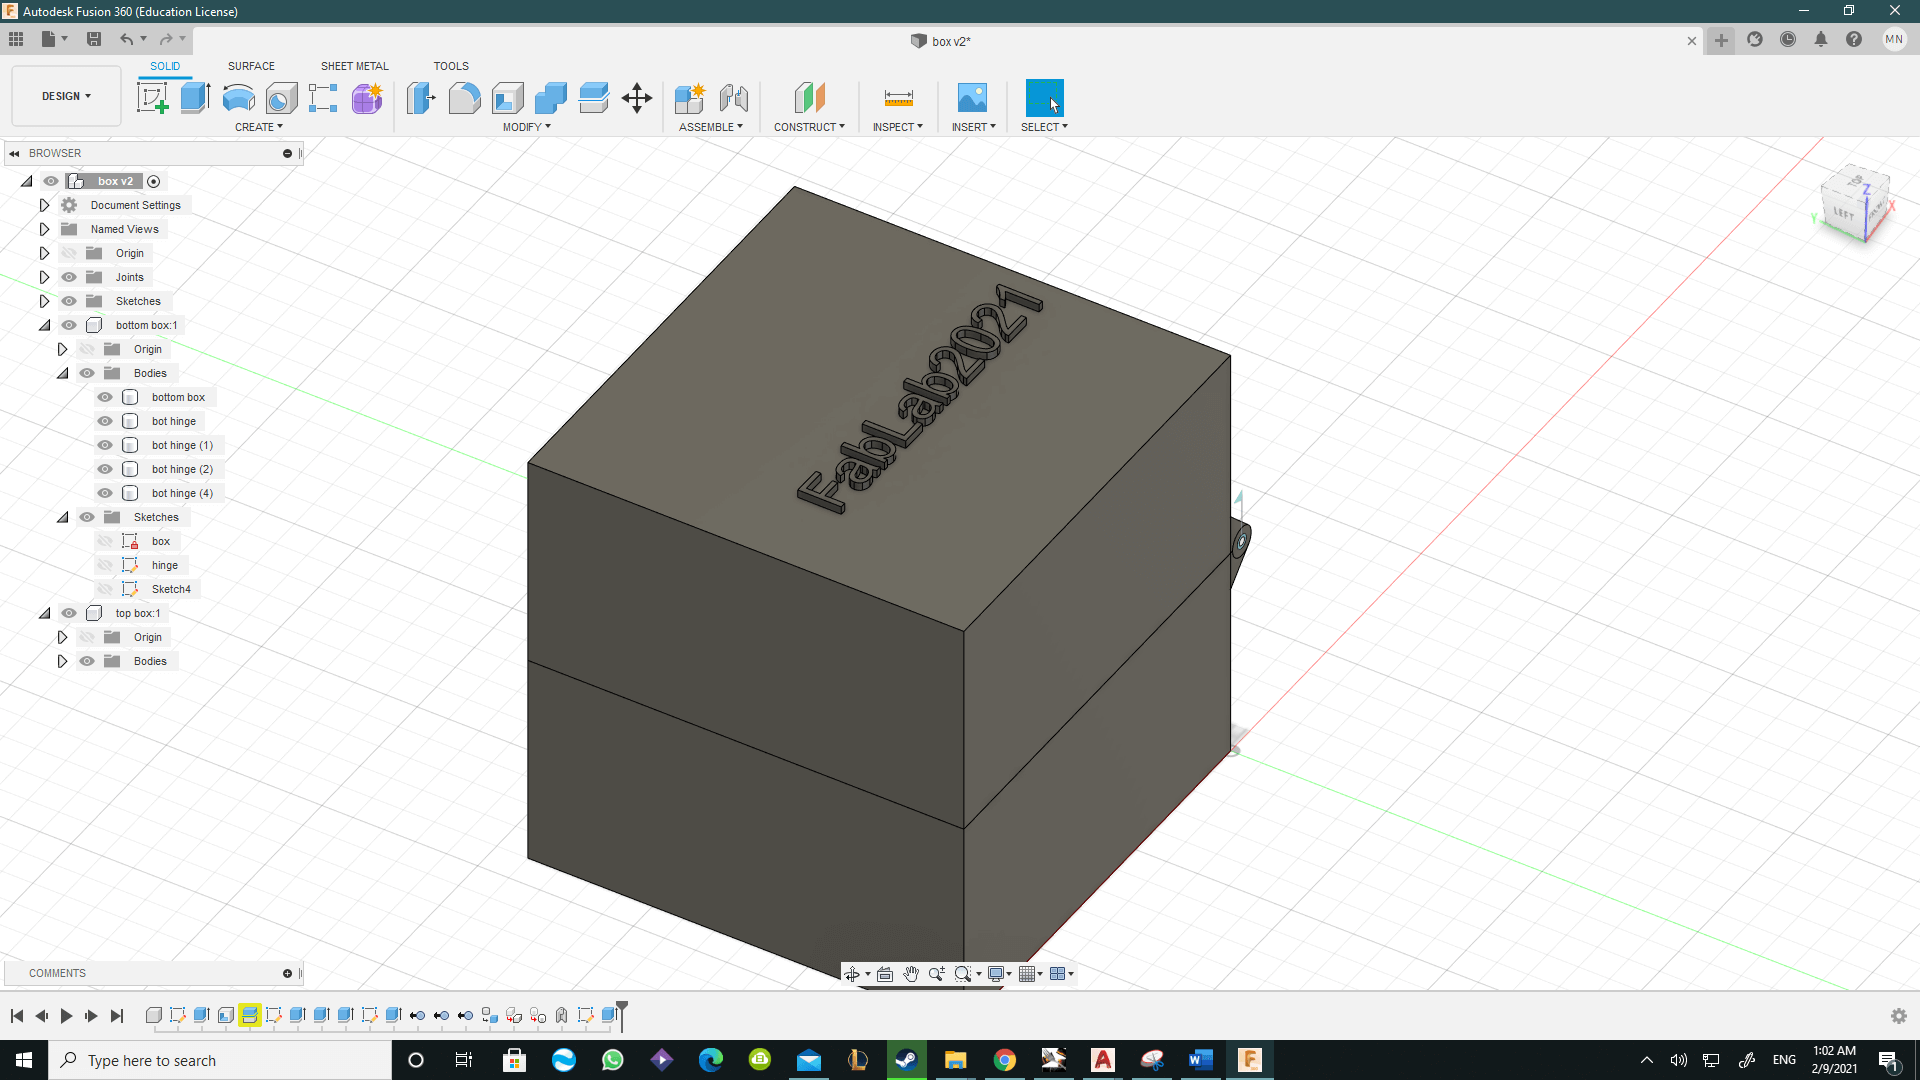Viewport: 1920px width, 1080px height.
Task: Open the Notifications bell
Action: click(1821, 39)
